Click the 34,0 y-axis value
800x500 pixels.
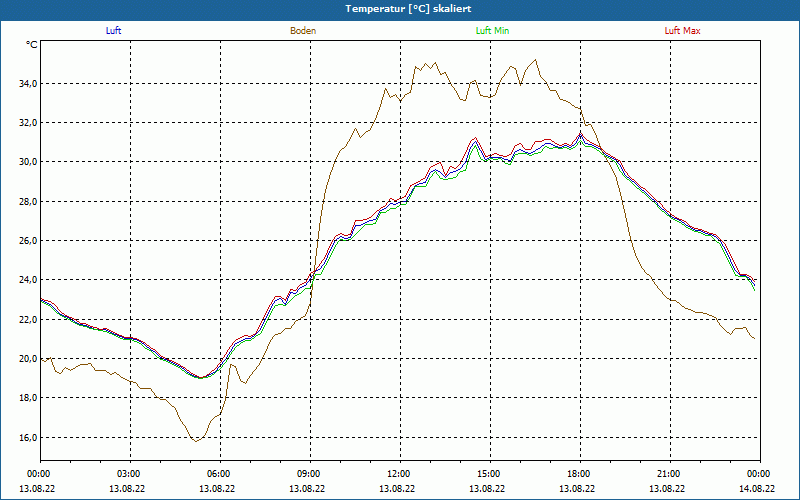[29, 83]
